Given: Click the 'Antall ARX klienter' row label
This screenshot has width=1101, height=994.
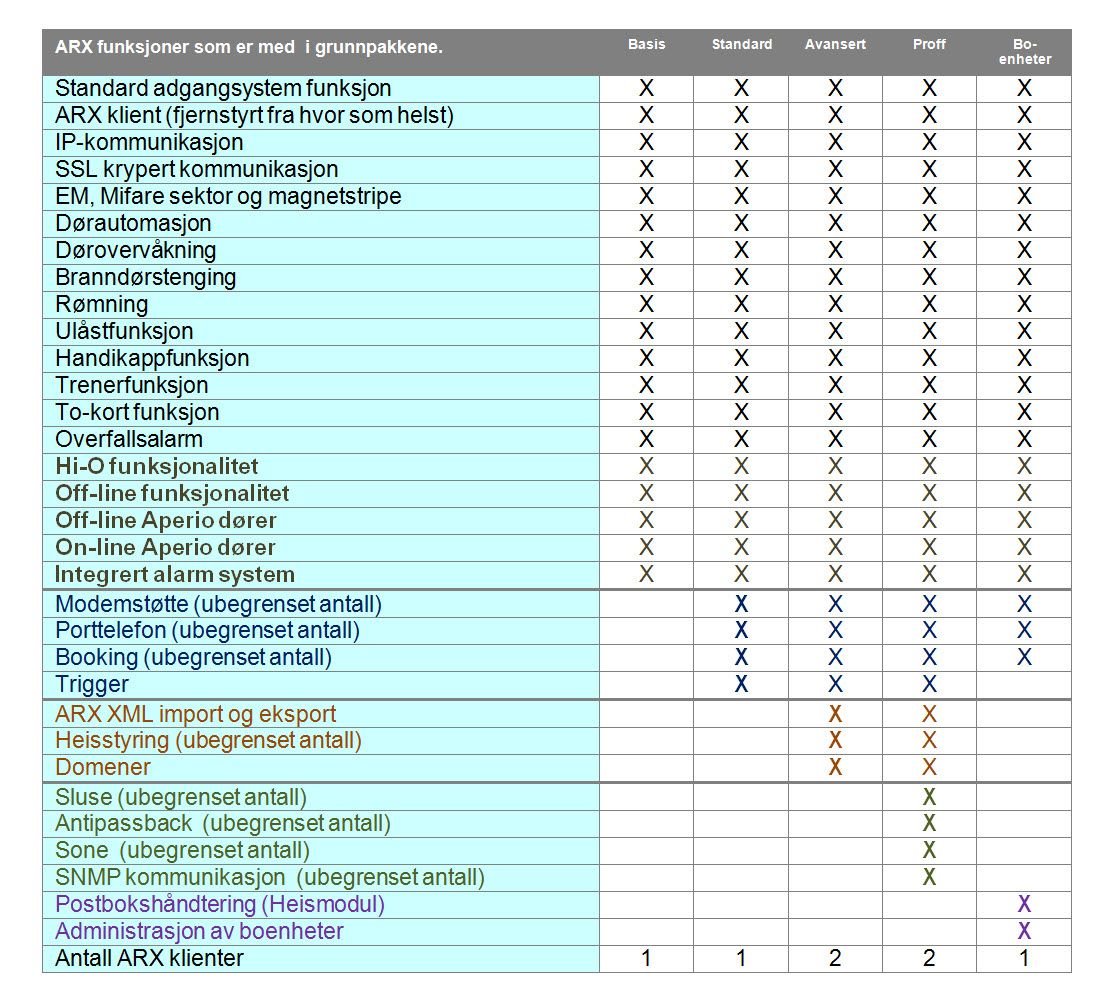Looking at the screenshot, I should click(x=149, y=959).
